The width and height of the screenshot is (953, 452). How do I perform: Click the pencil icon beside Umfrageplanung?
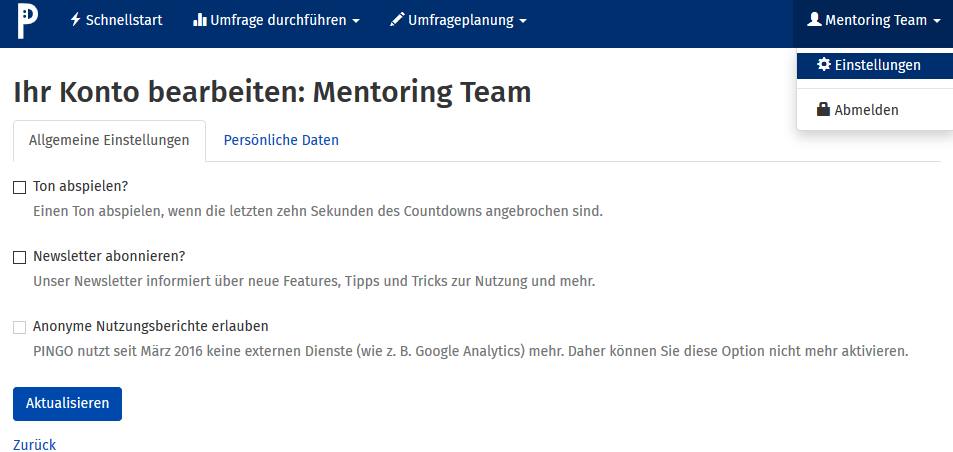coord(397,20)
